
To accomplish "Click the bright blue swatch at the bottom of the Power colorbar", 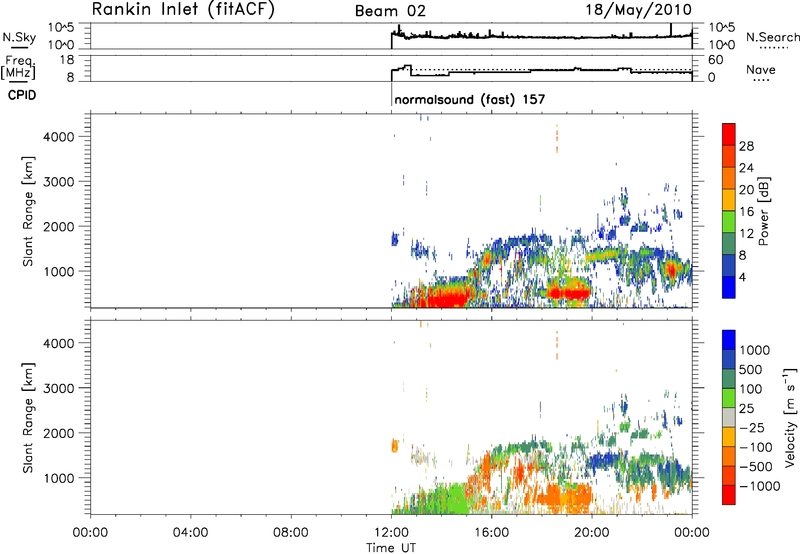I will [729, 287].
